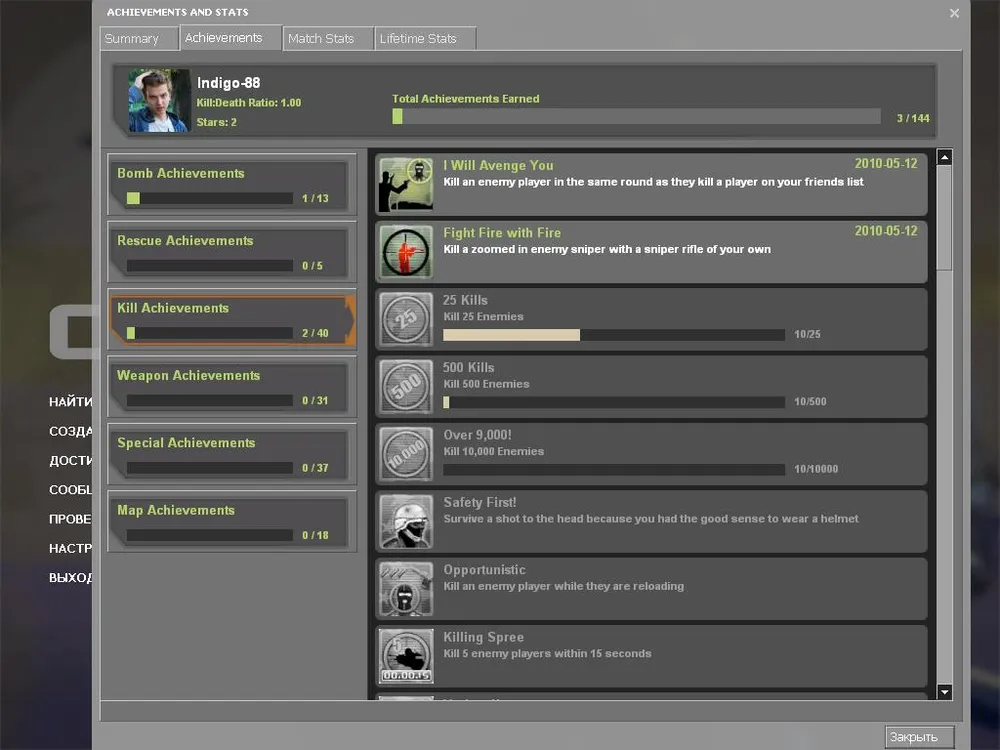Select the Weapon Achievements category
1000x750 pixels.
(232, 387)
